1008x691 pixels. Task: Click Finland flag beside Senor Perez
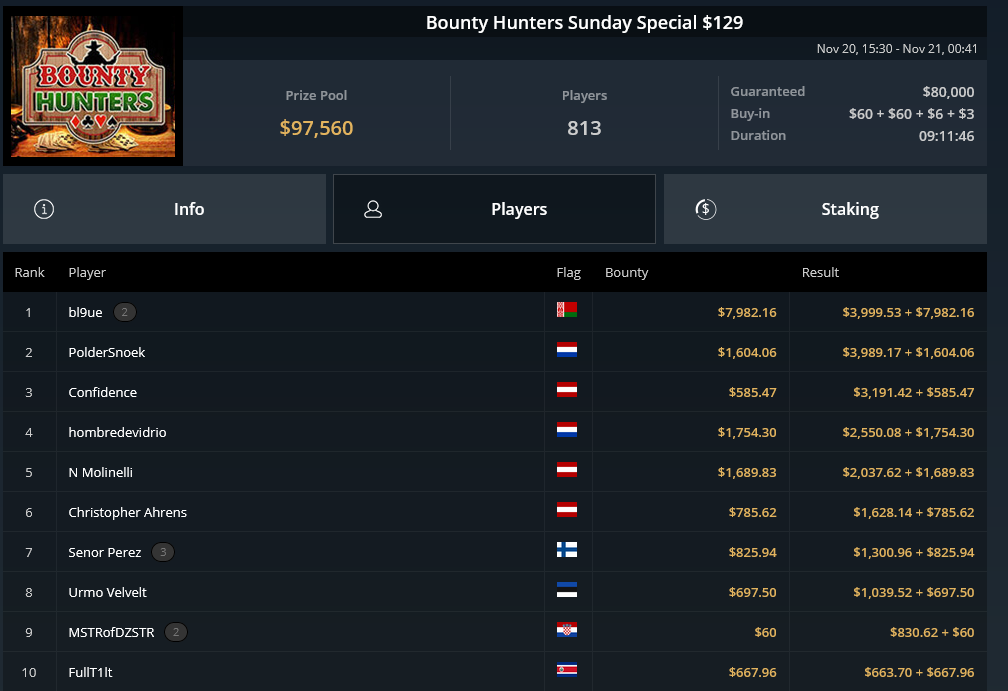(x=567, y=550)
